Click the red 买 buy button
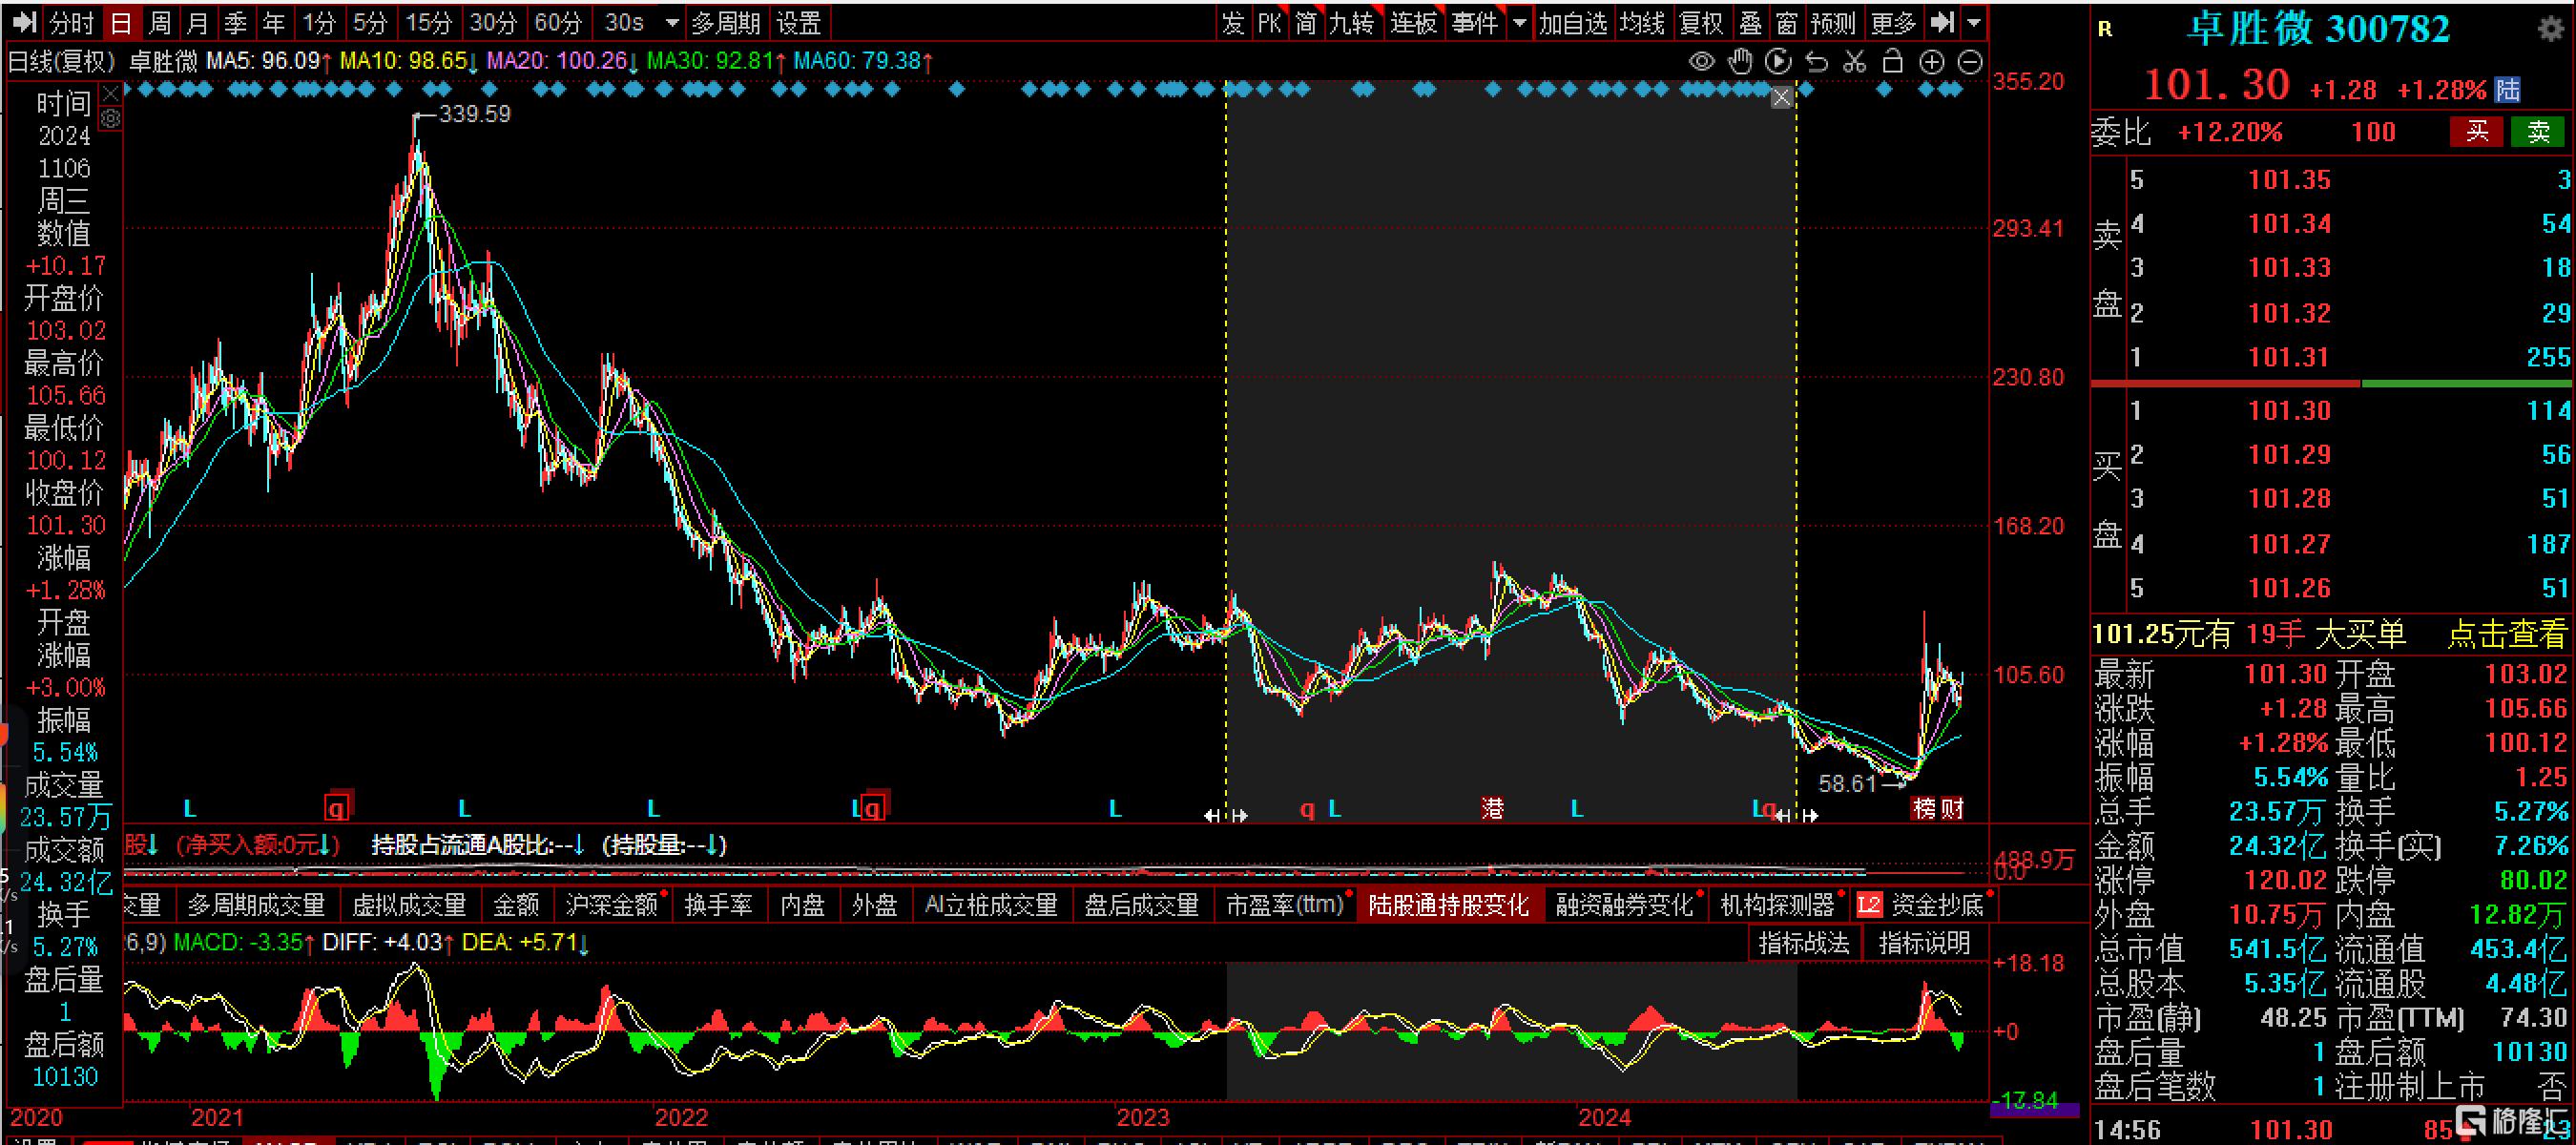 pos(2476,131)
